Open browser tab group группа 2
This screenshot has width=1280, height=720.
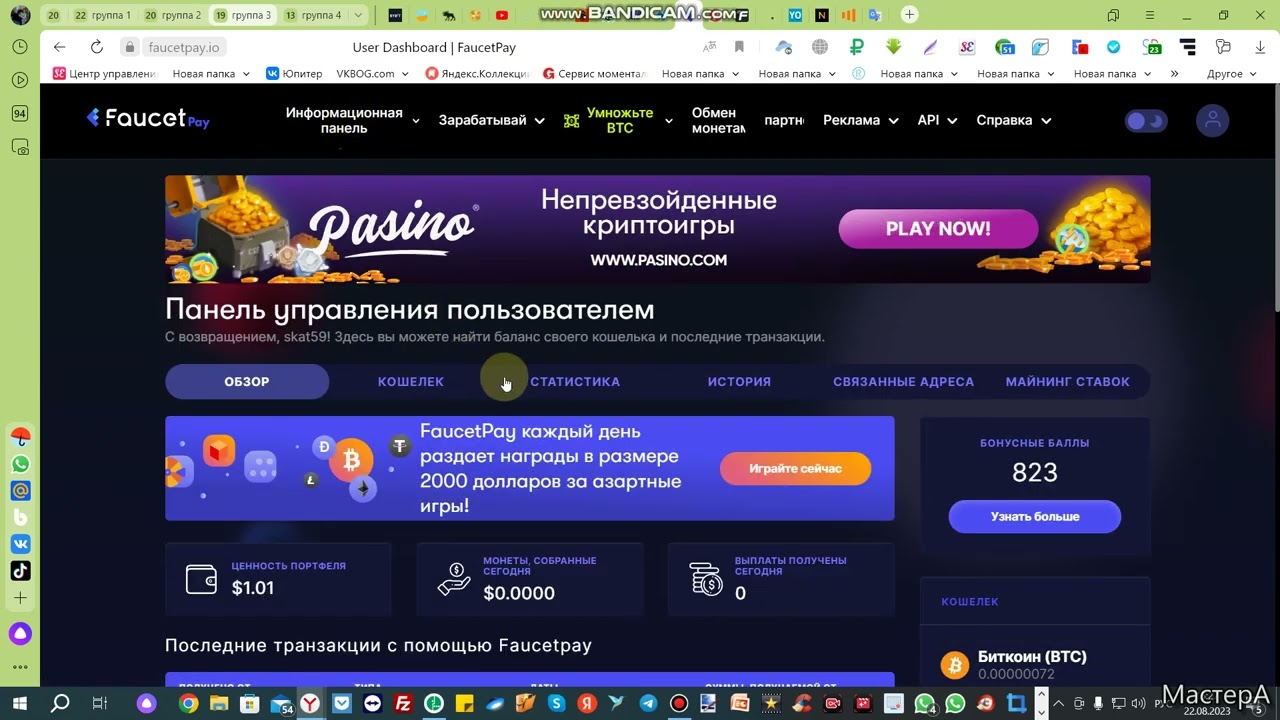tap(173, 15)
